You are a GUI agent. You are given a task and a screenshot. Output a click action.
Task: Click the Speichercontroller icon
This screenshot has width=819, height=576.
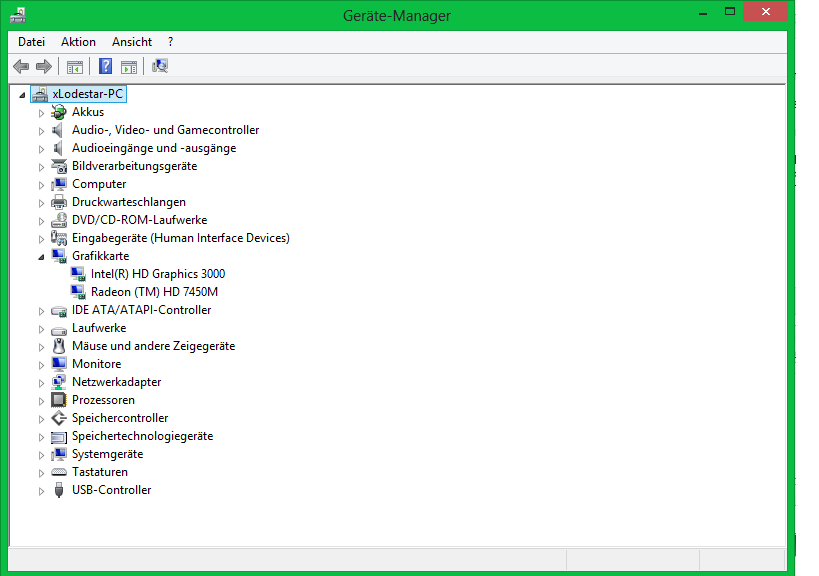click(x=59, y=418)
